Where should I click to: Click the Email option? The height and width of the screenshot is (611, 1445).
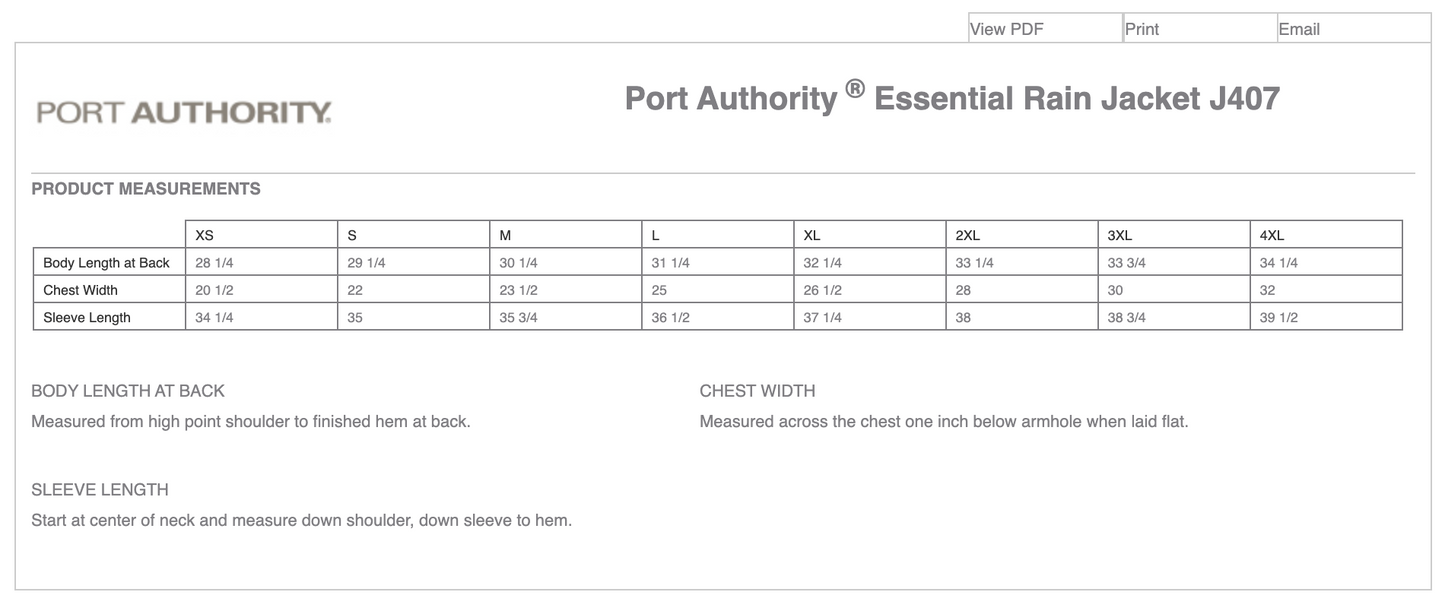(x=1300, y=28)
